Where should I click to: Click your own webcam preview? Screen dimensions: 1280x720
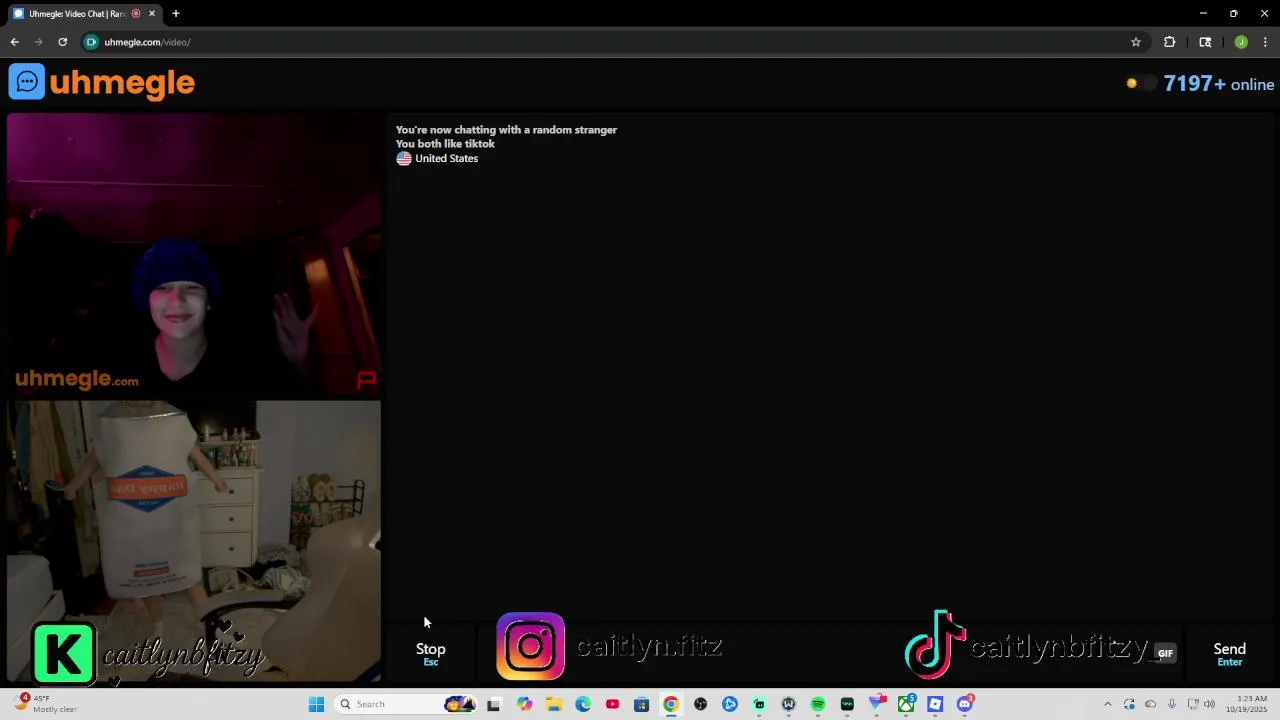[x=194, y=541]
